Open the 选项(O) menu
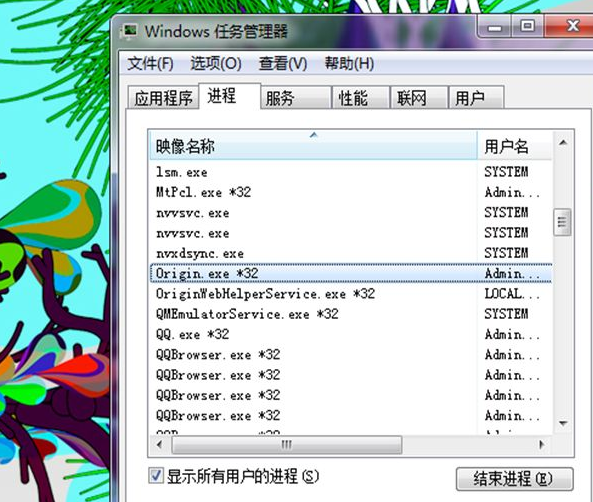 click(x=216, y=63)
